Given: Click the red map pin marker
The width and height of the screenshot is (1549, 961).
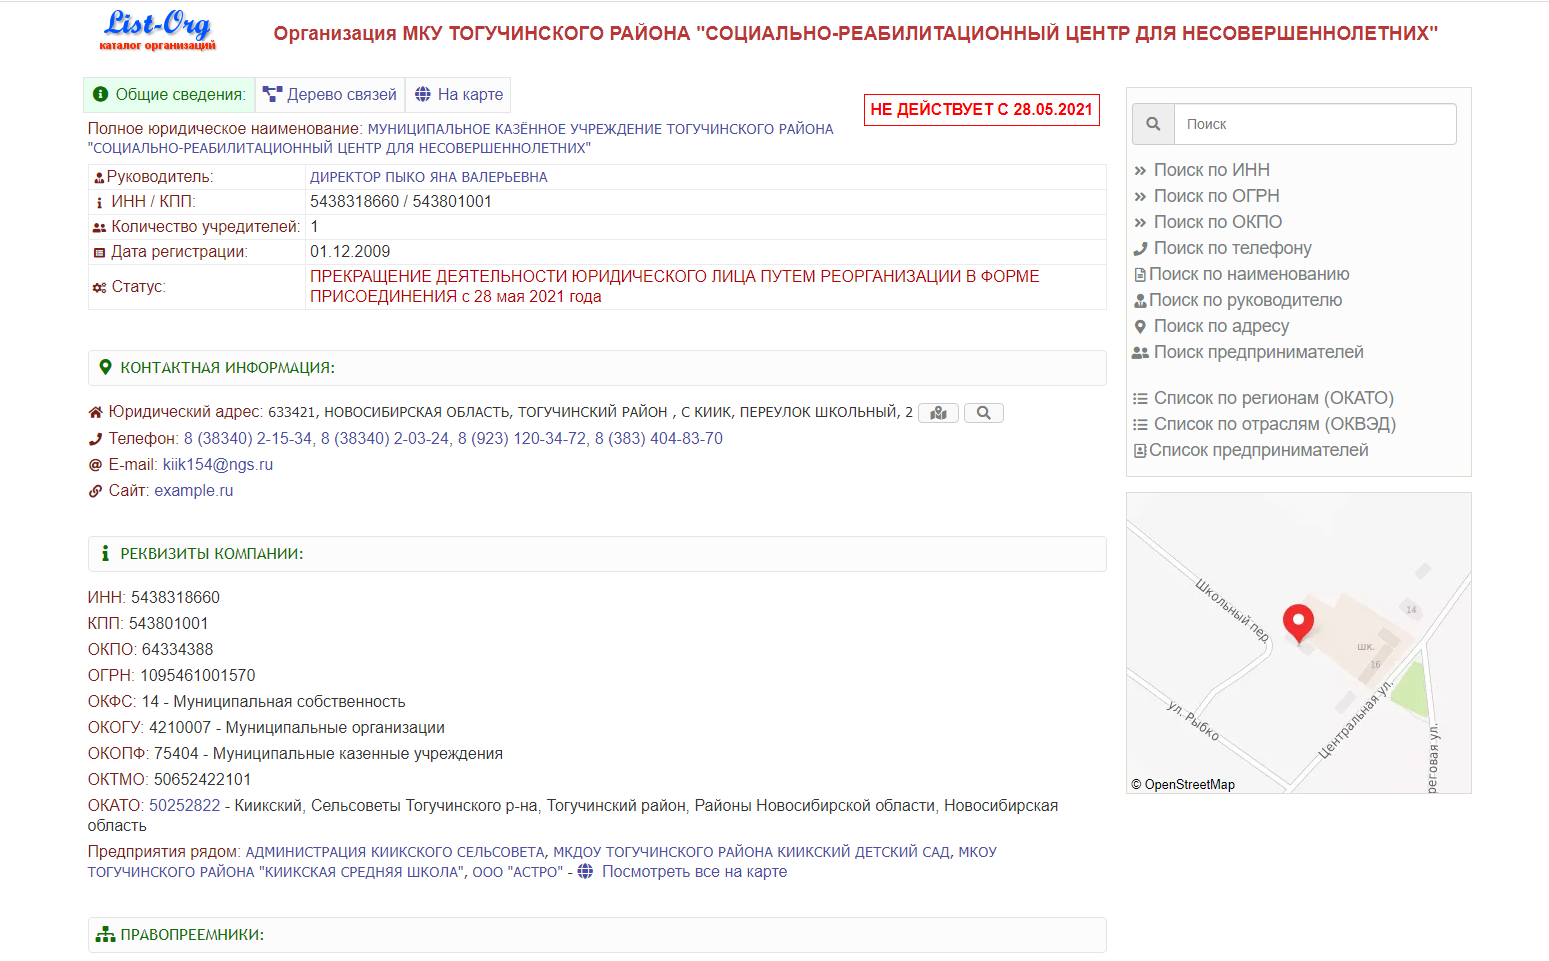Looking at the screenshot, I should tap(1298, 622).
